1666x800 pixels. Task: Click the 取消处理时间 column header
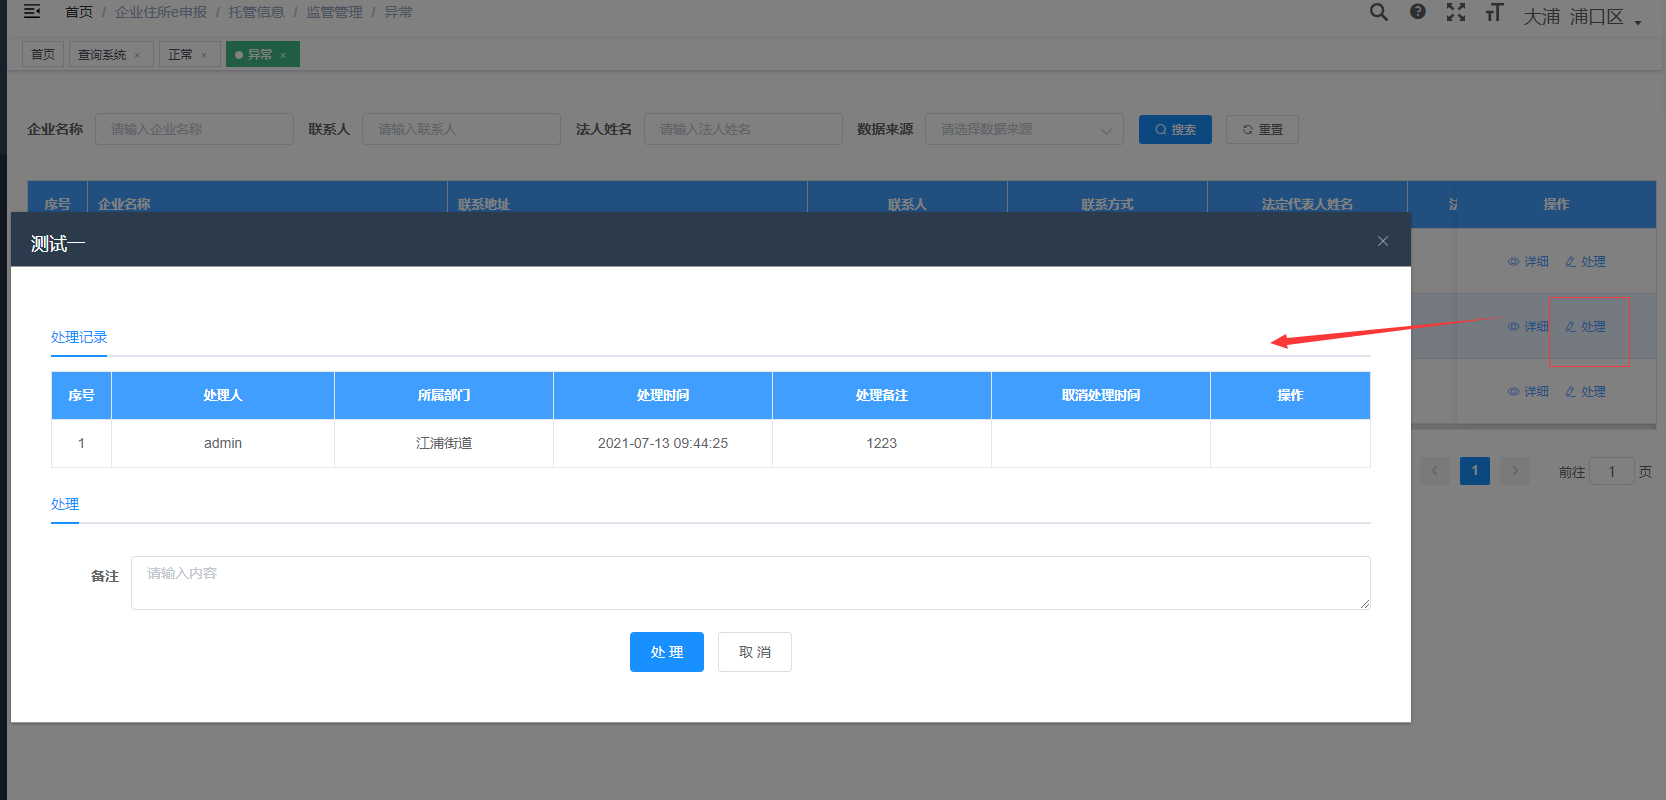click(x=1101, y=395)
